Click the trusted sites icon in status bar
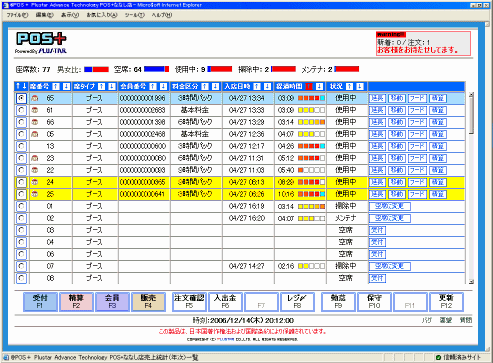 (438, 357)
